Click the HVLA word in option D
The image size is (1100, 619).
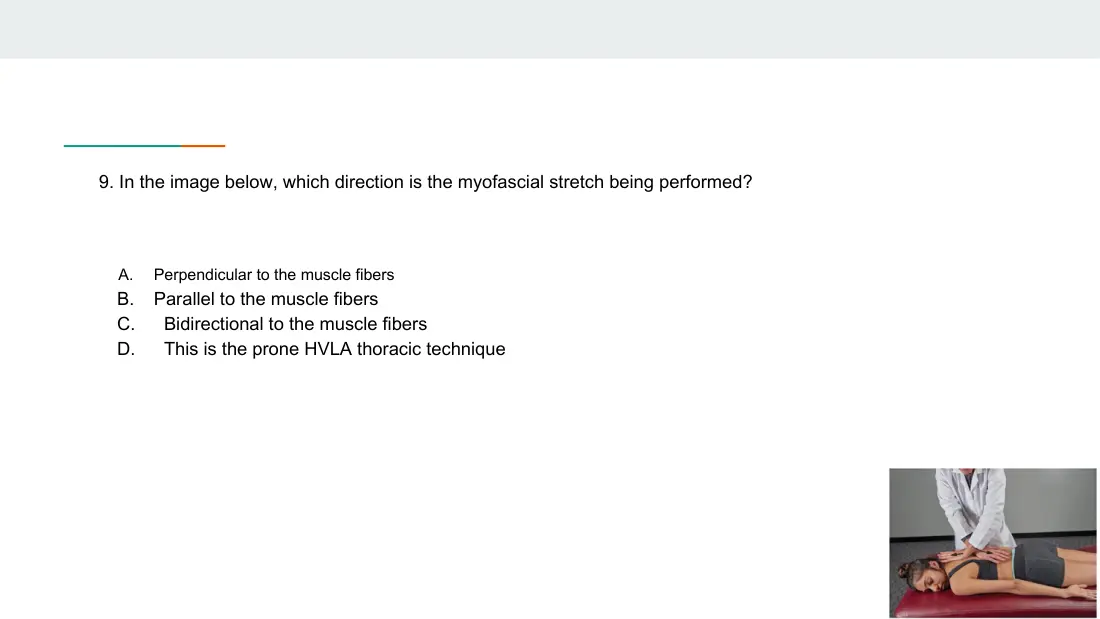pos(328,349)
